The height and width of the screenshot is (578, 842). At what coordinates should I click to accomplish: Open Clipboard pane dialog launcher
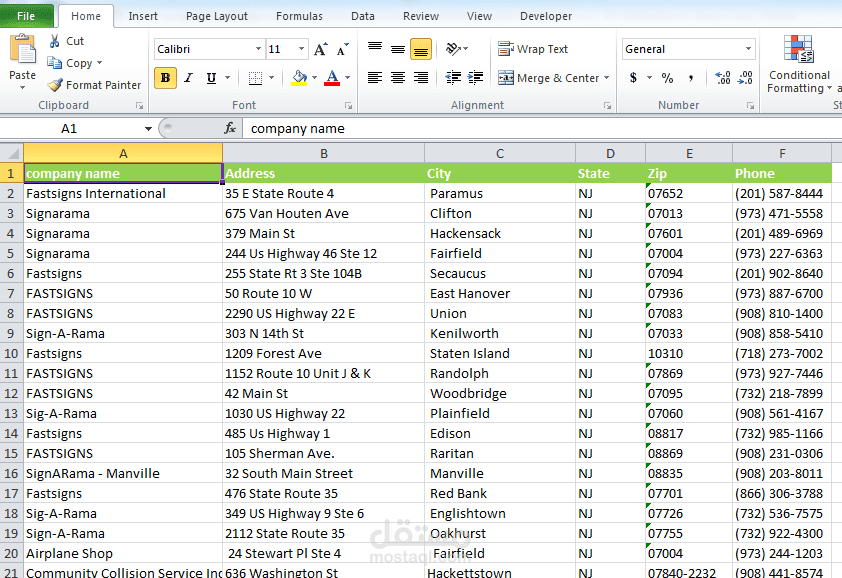coord(140,106)
